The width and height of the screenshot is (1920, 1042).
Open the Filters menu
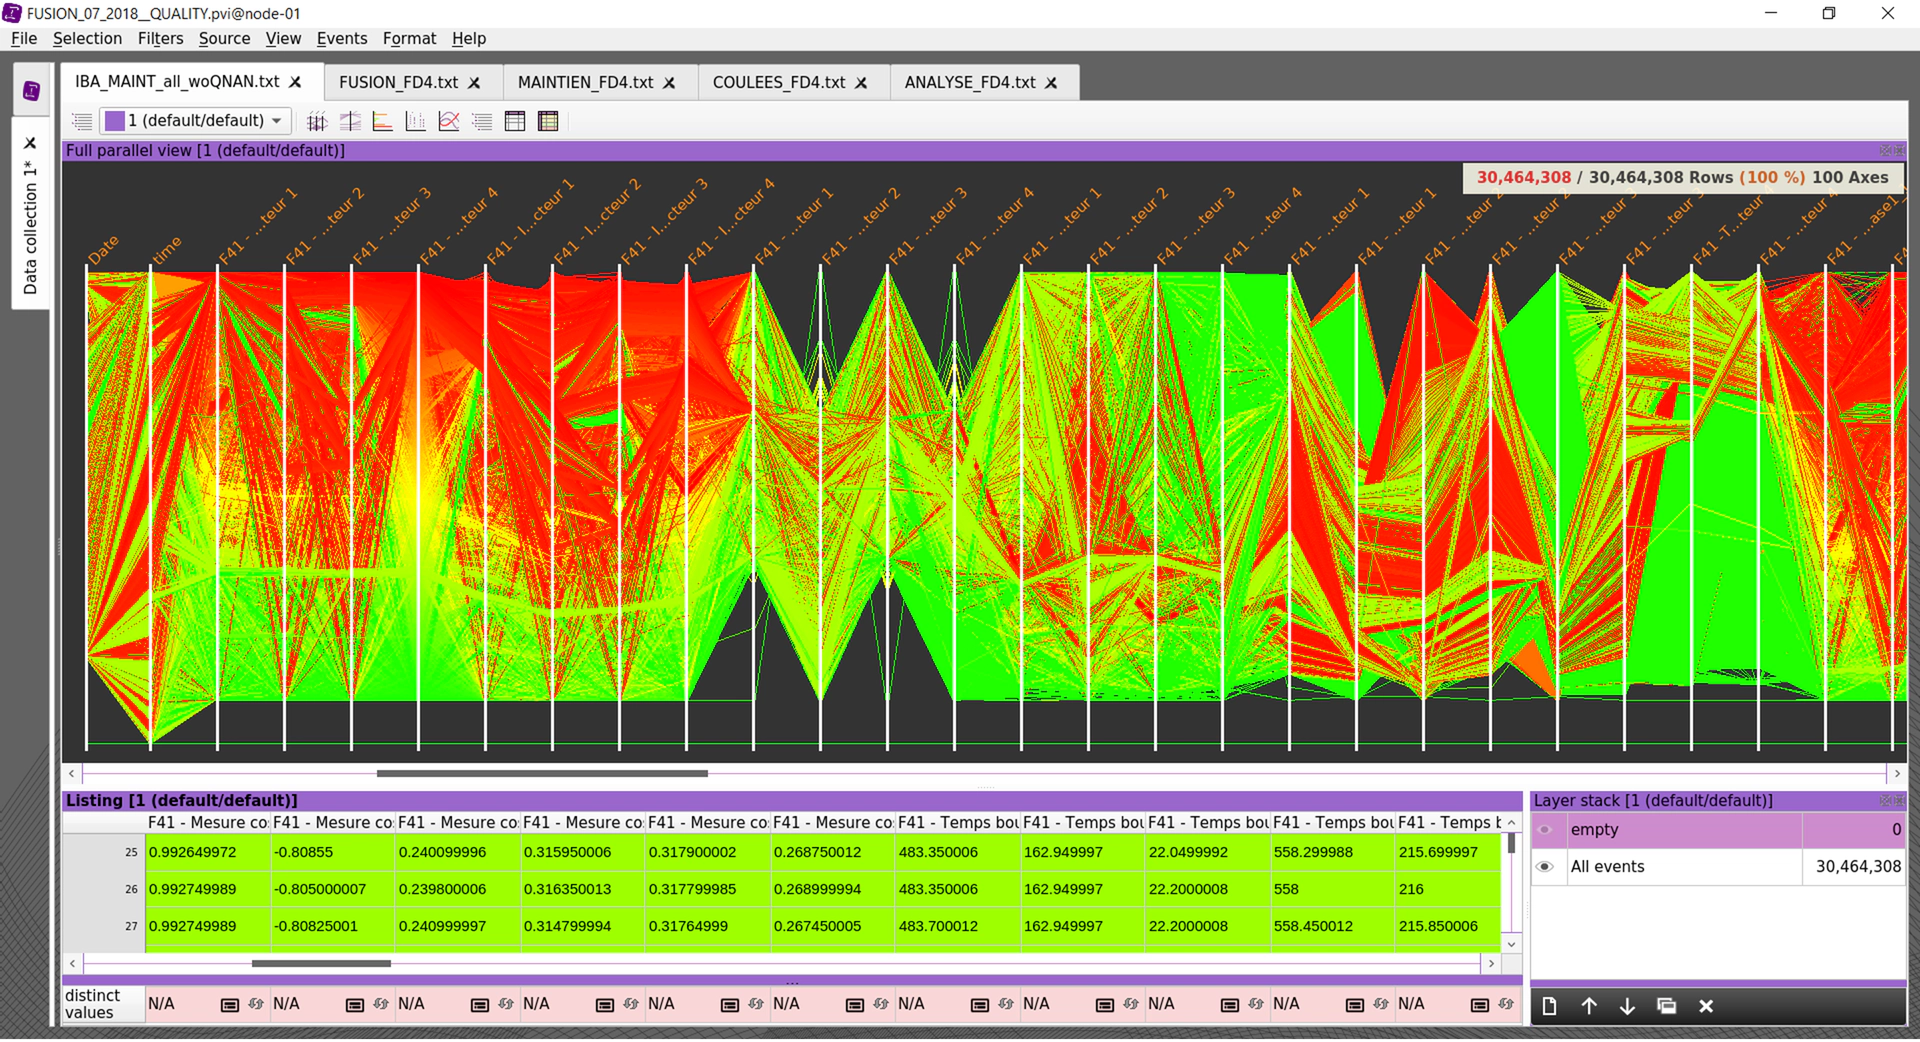click(x=160, y=38)
